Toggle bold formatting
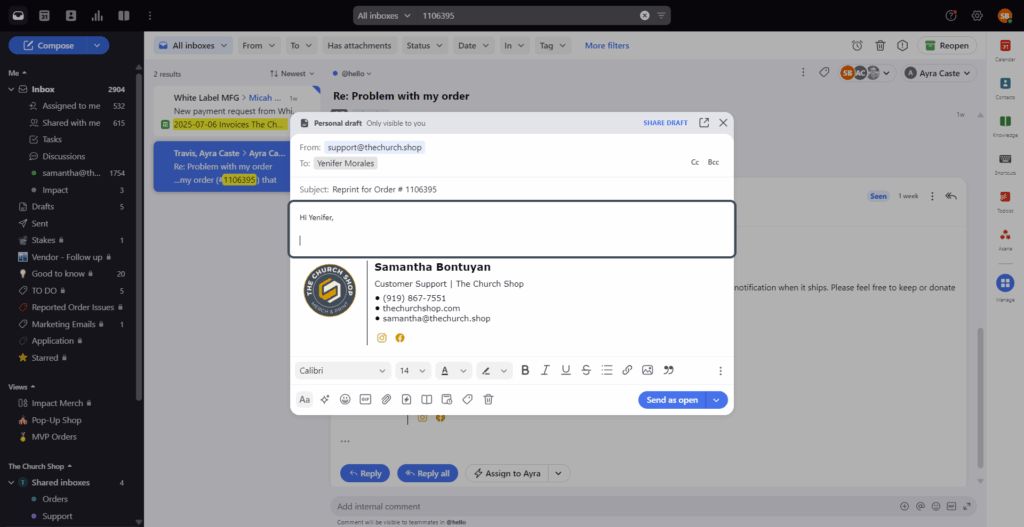The width and height of the screenshot is (1024, 527). pos(525,370)
